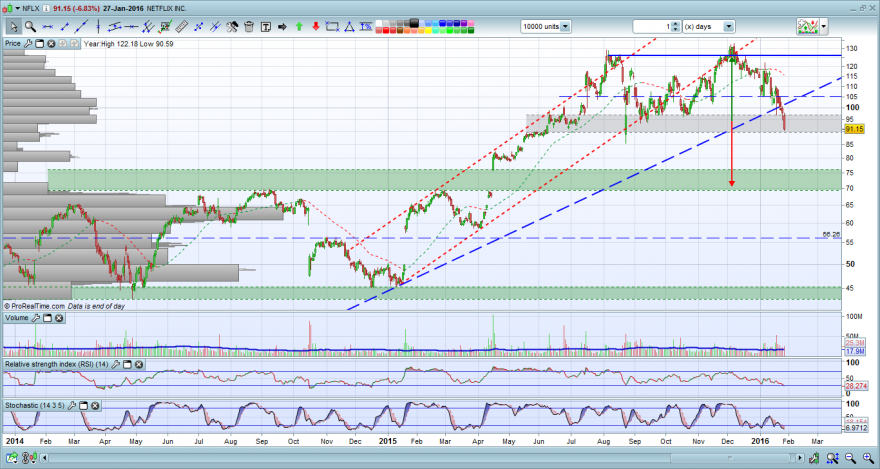The height and width of the screenshot is (469, 880).
Task: Increase the timeframe period stepper
Action: pyautogui.click(x=676, y=24)
